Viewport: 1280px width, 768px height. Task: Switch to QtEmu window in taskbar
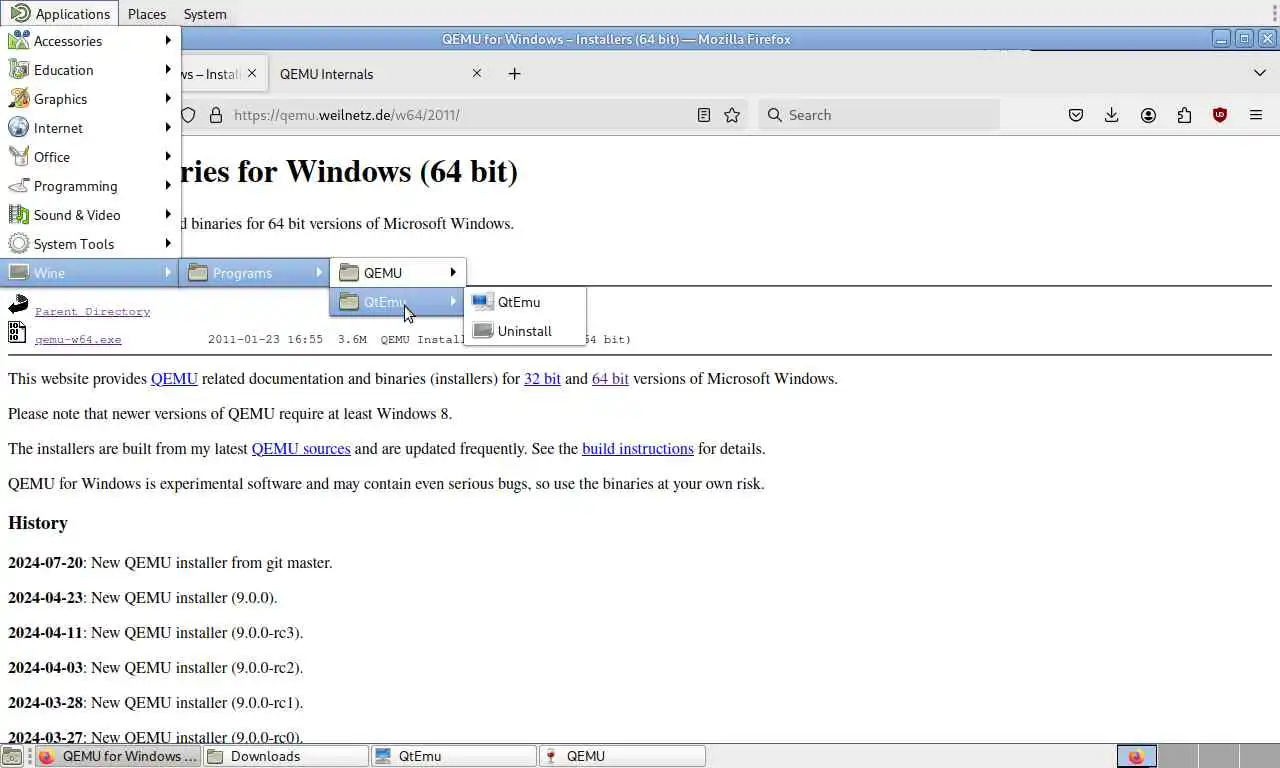[x=453, y=756]
